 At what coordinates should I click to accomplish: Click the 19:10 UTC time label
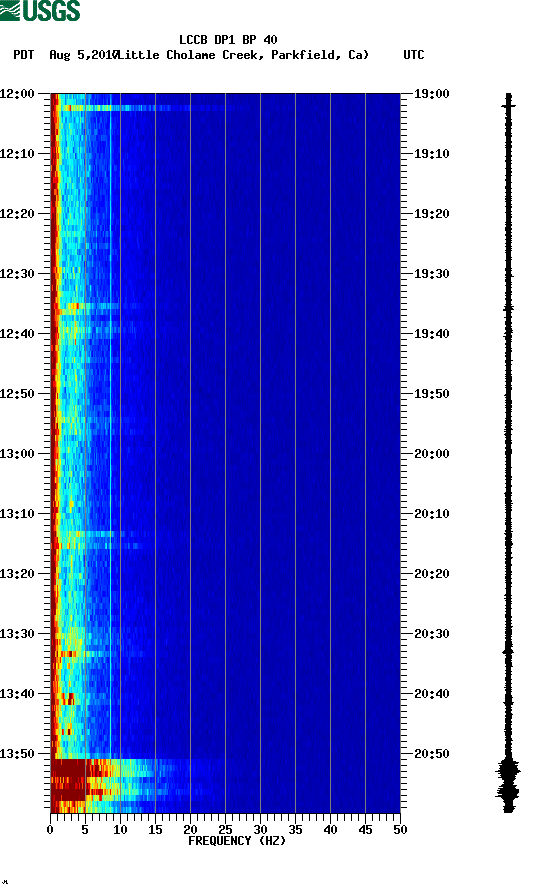[431, 153]
